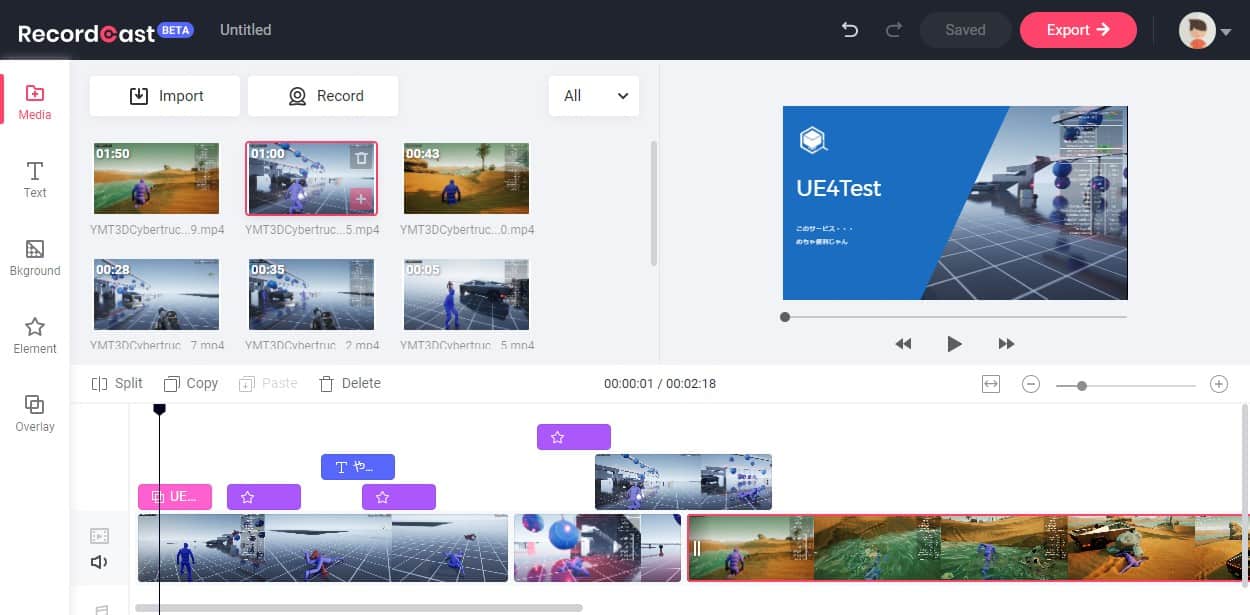Click the YMT3DCybertruc...0.mp4 file name
1250x615 pixels.
pos(467,230)
